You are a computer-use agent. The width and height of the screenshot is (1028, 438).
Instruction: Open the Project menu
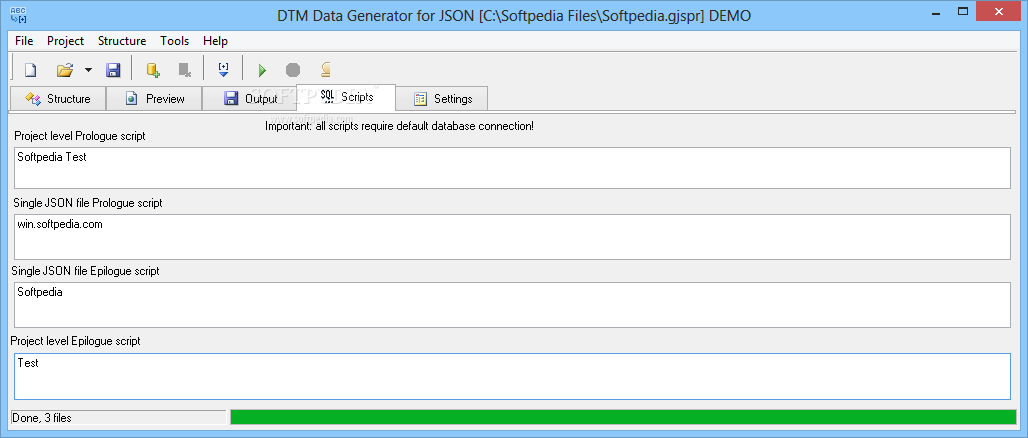(x=66, y=41)
